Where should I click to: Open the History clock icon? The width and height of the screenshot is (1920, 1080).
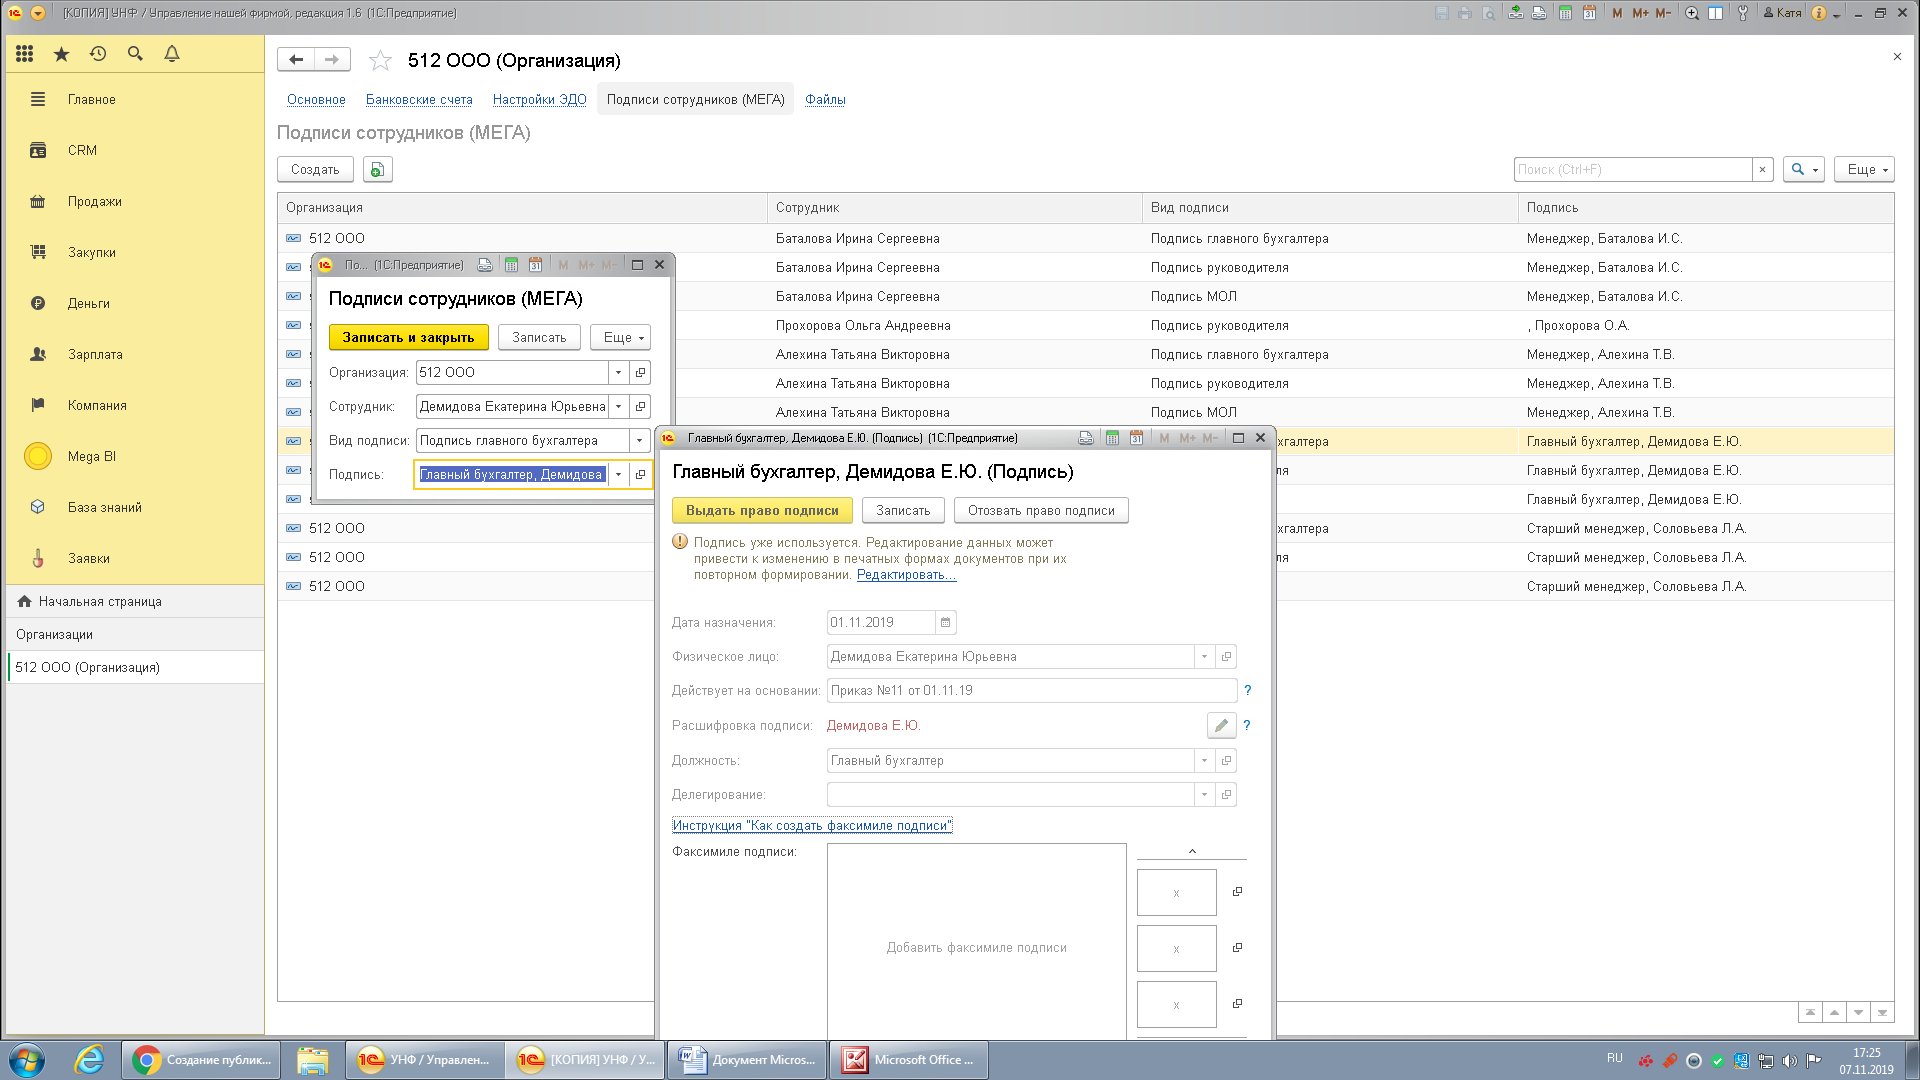click(98, 54)
